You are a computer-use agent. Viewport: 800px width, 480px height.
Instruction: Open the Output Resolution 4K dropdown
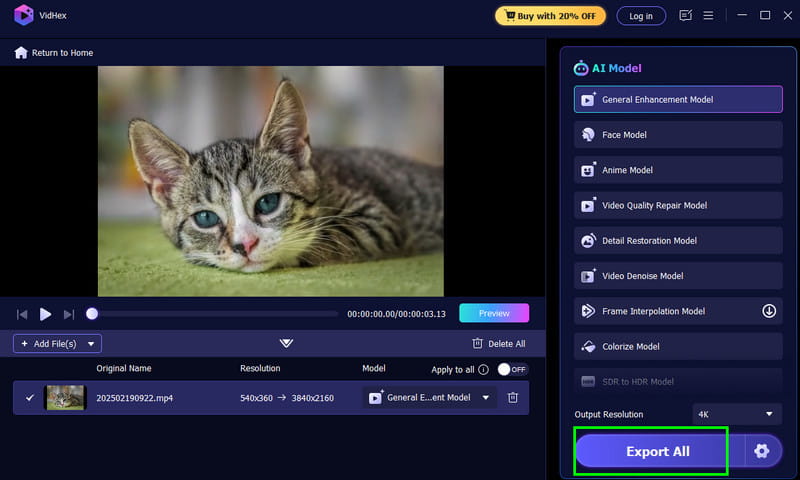[737, 414]
